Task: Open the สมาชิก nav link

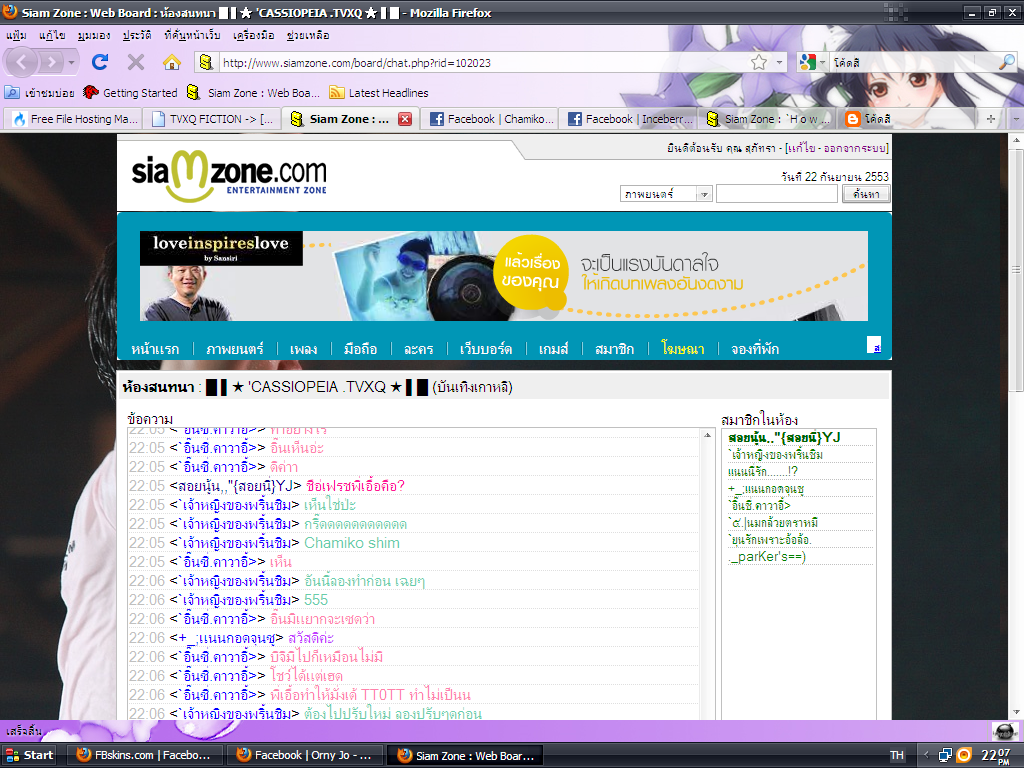Action: click(x=615, y=349)
